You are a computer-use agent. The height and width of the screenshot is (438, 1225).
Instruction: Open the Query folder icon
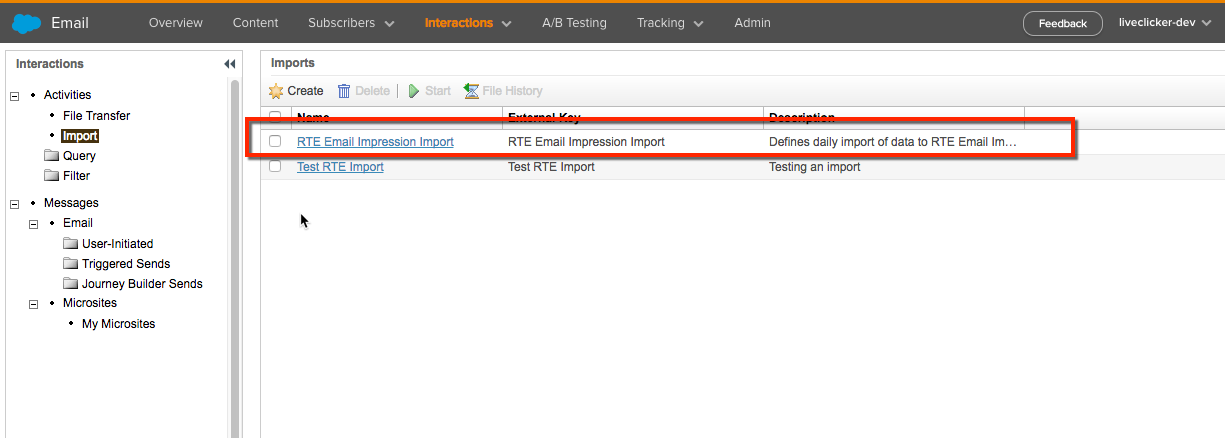click(x=52, y=156)
